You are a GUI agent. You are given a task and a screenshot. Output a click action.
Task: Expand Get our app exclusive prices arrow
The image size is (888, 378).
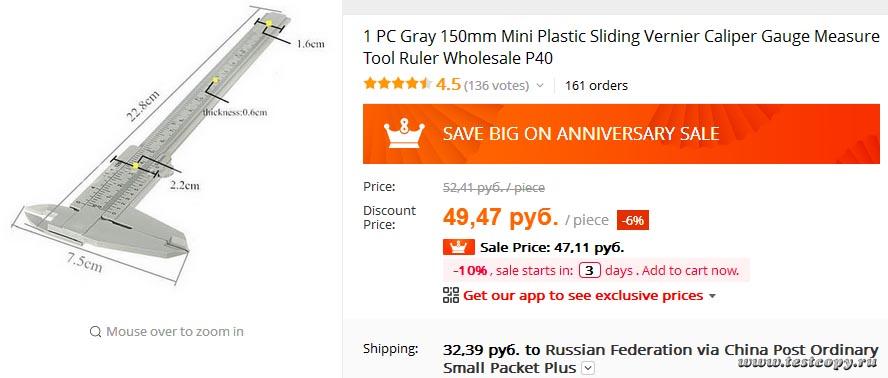712,296
